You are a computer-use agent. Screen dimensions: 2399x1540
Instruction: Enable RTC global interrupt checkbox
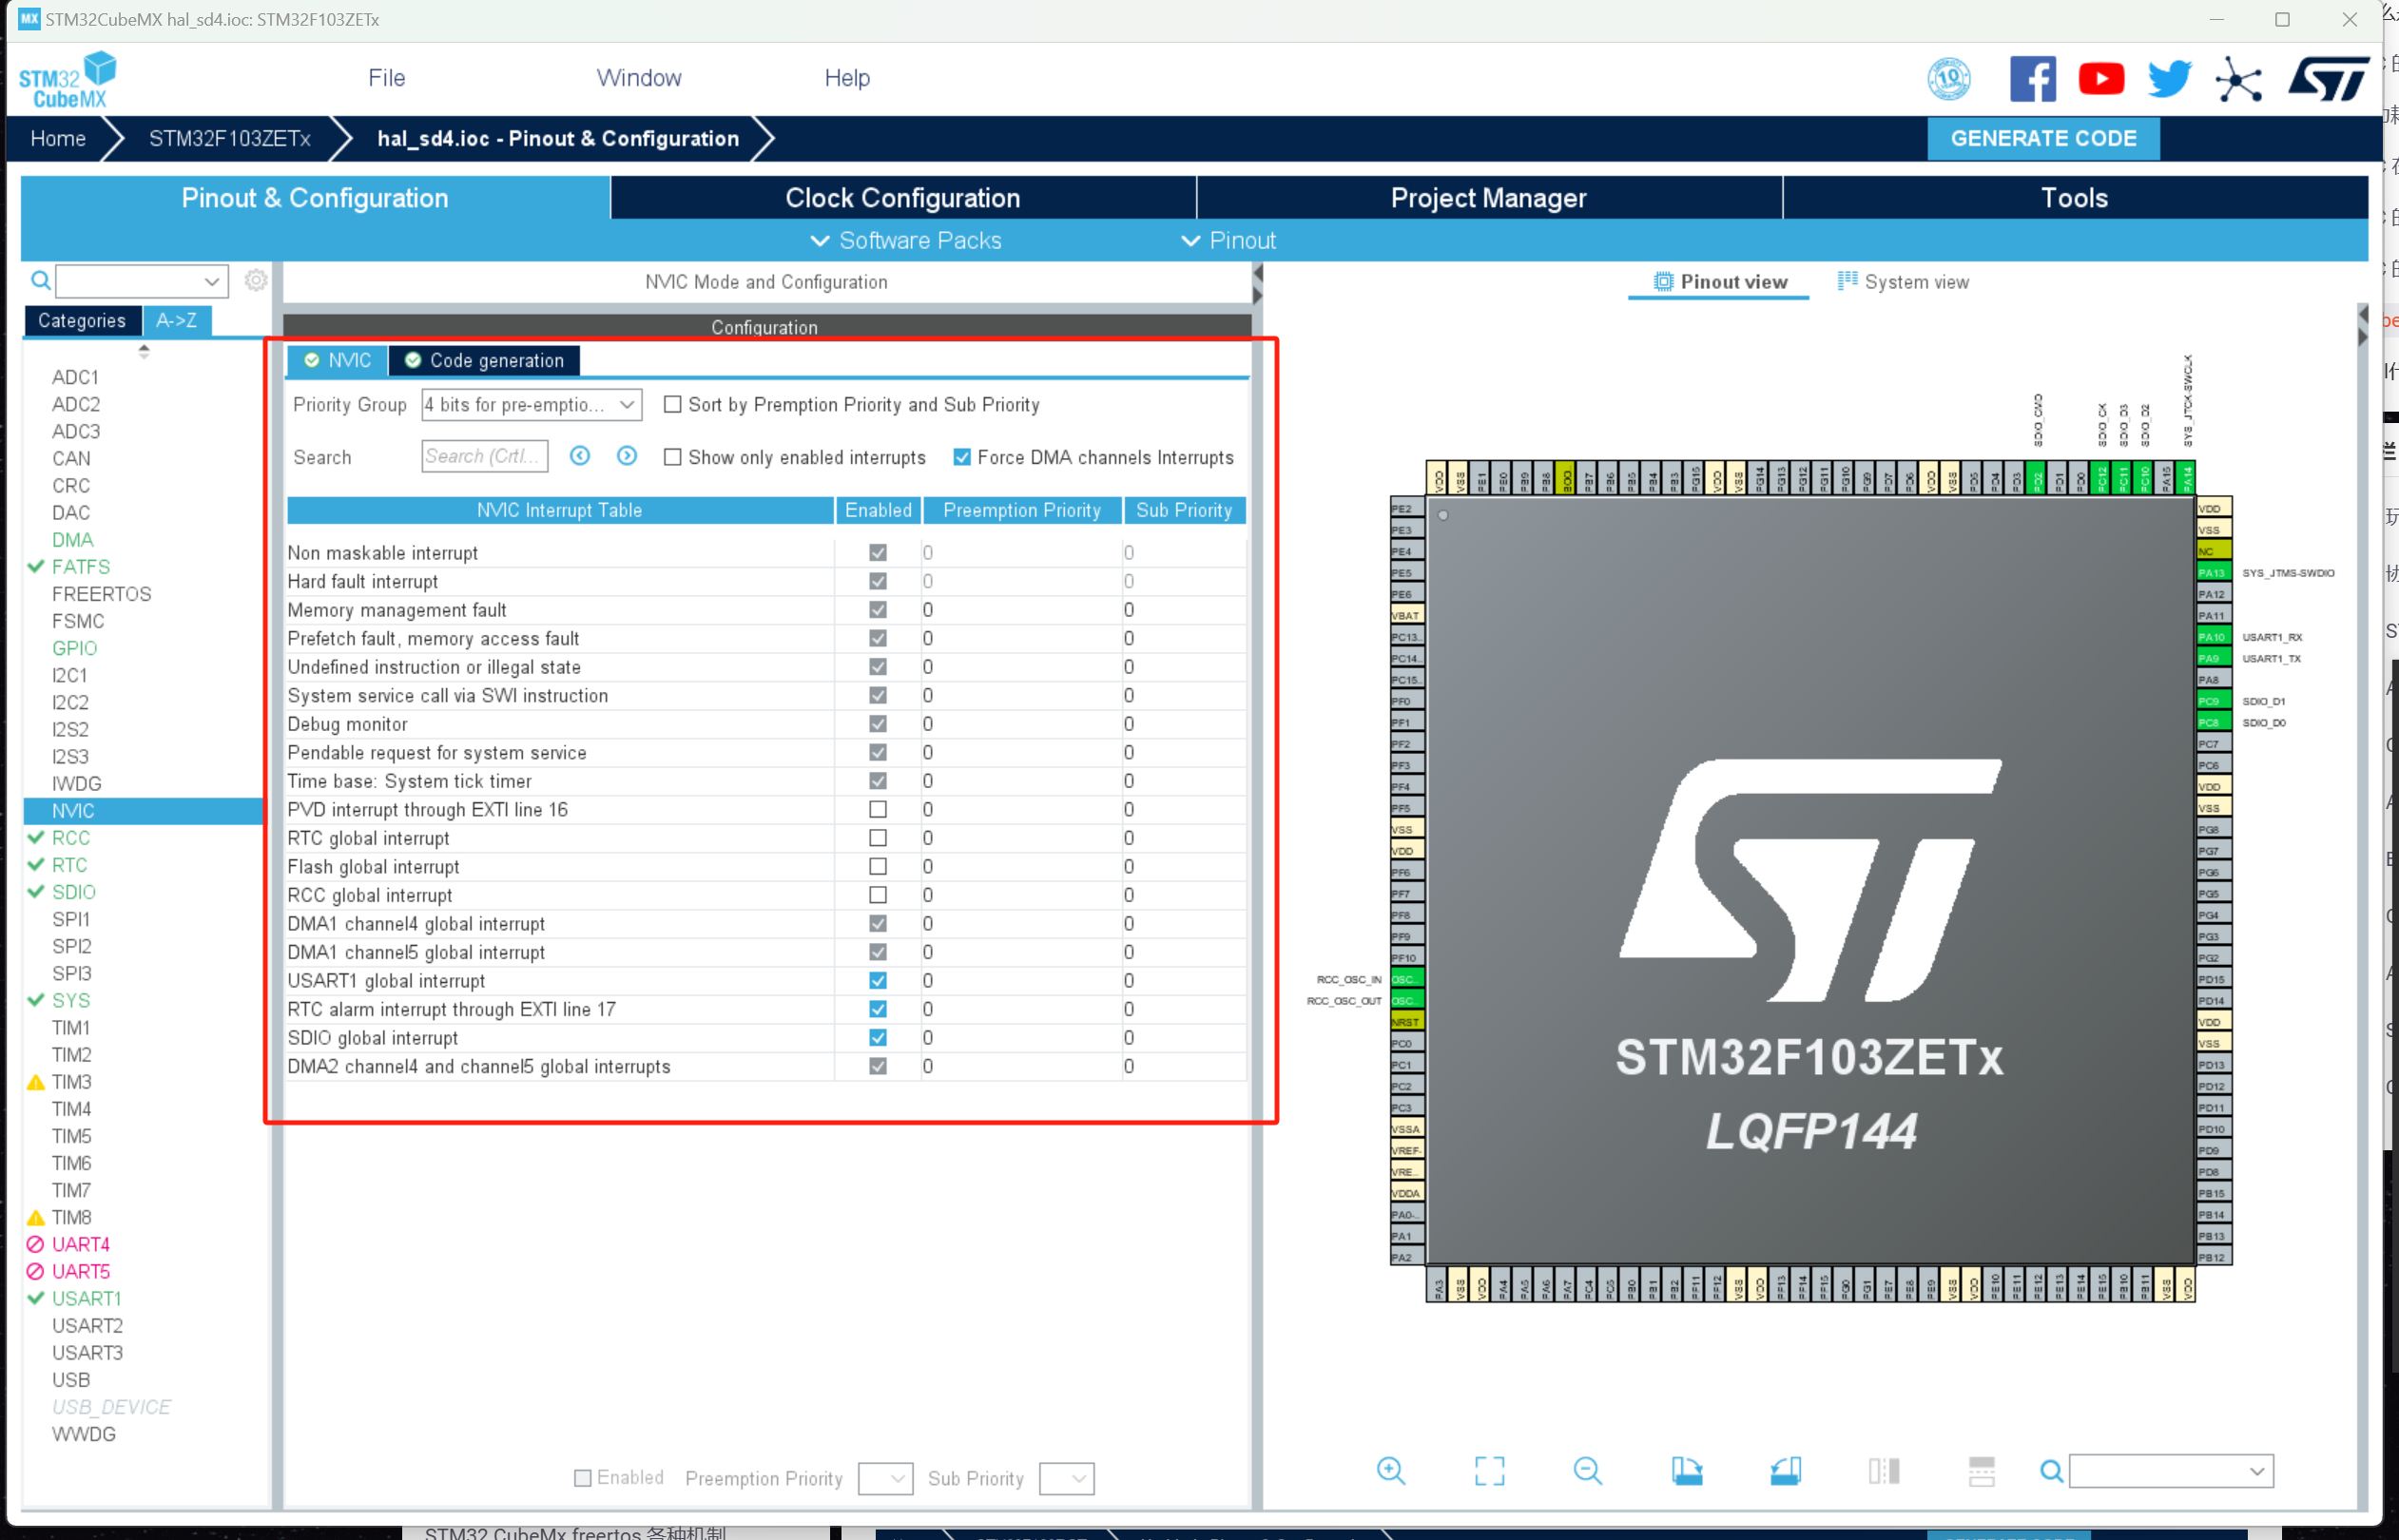(878, 838)
